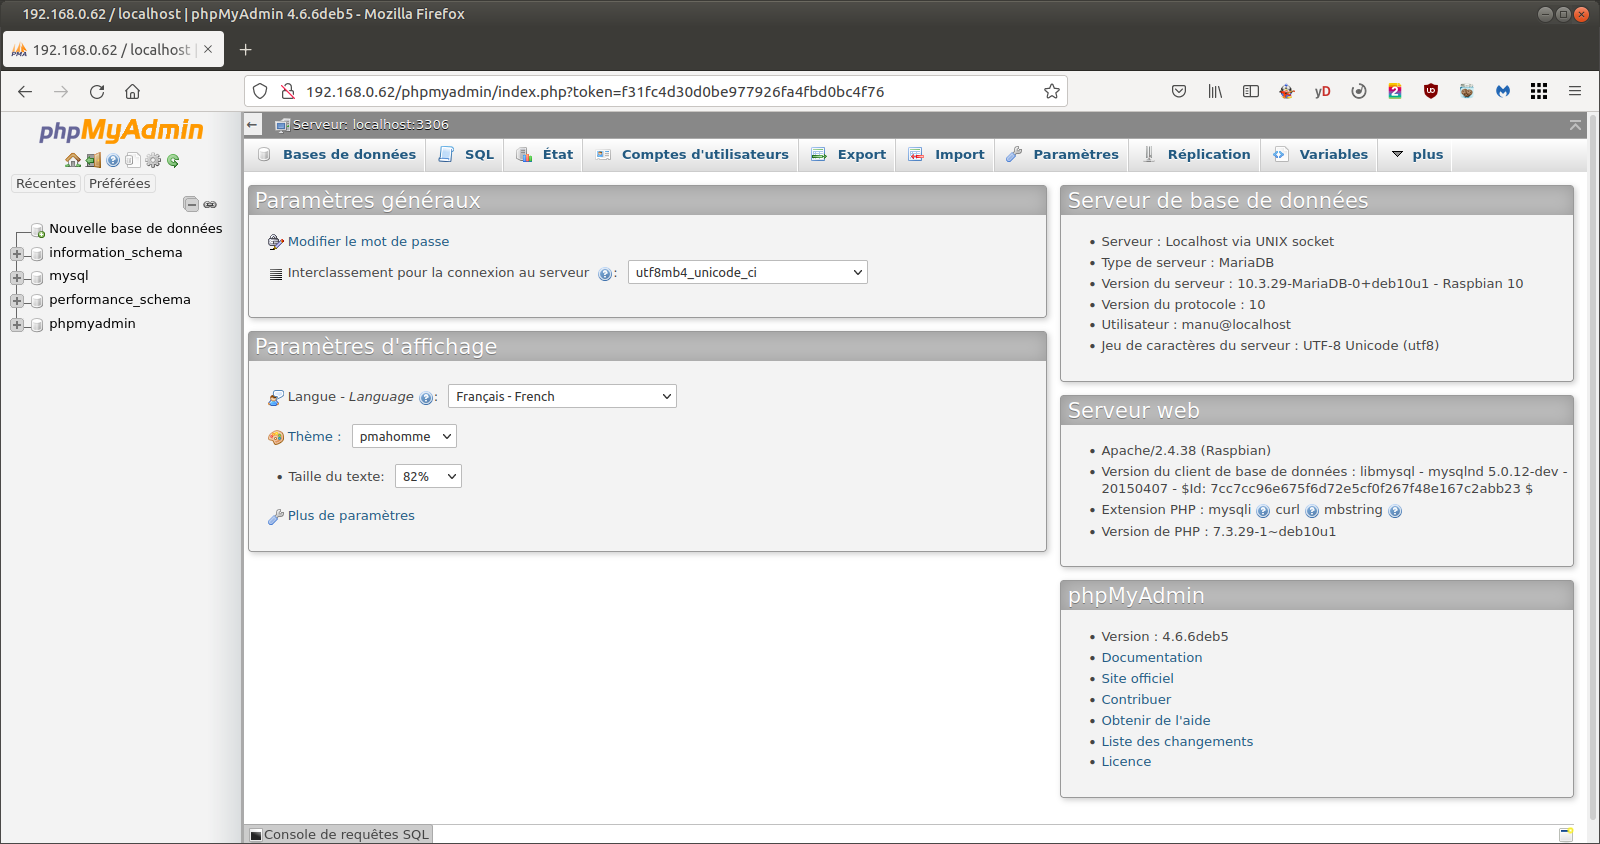This screenshot has width=1600, height=844.
Task: Click the SQL console window icon at bottom right
Action: pos(1566,834)
